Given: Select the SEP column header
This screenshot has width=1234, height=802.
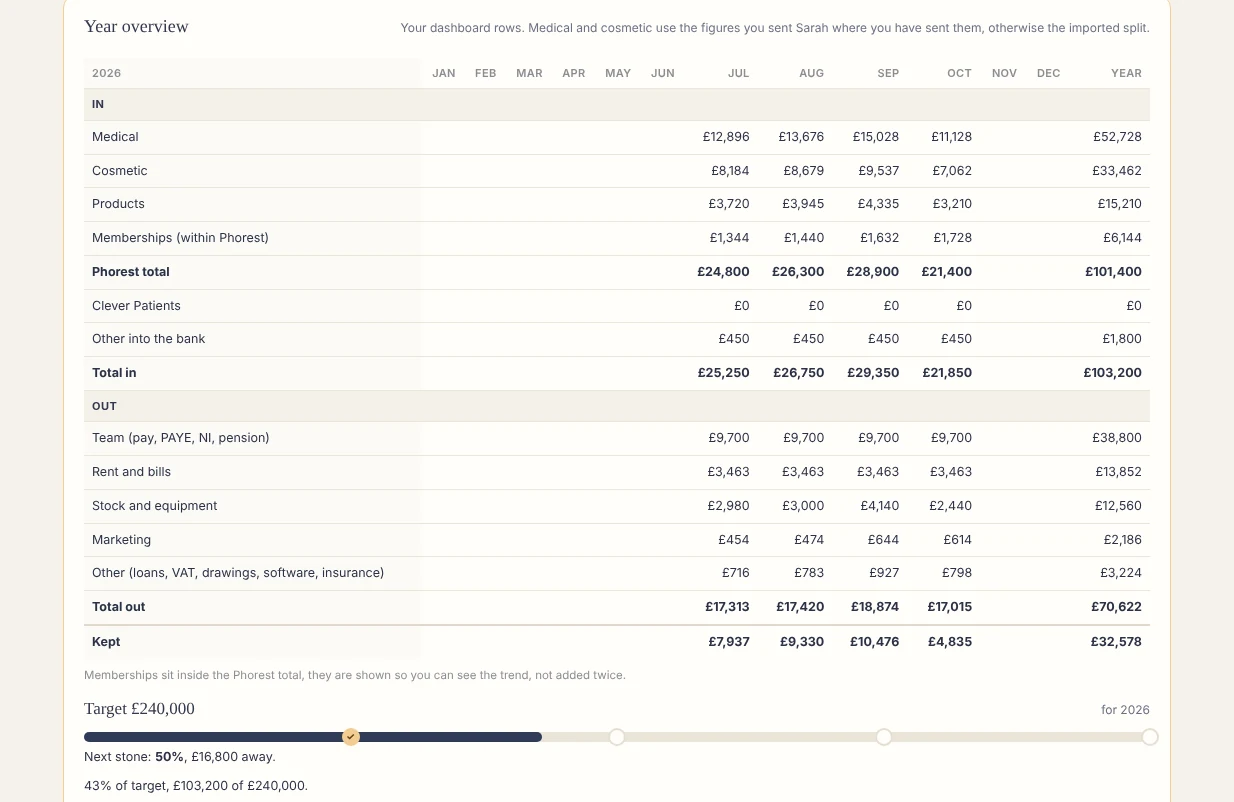Looking at the screenshot, I should tap(888, 73).
